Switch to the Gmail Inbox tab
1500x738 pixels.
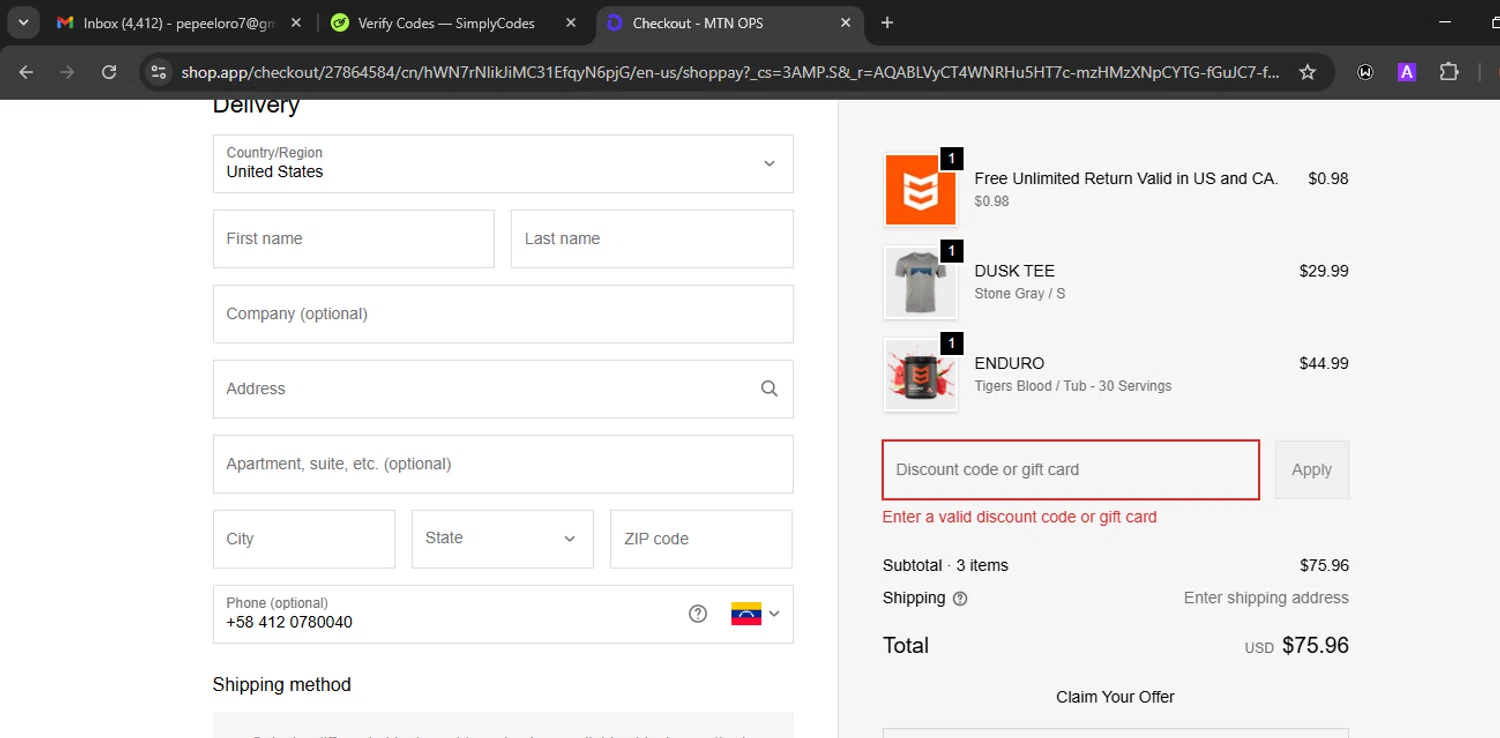click(180, 23)
